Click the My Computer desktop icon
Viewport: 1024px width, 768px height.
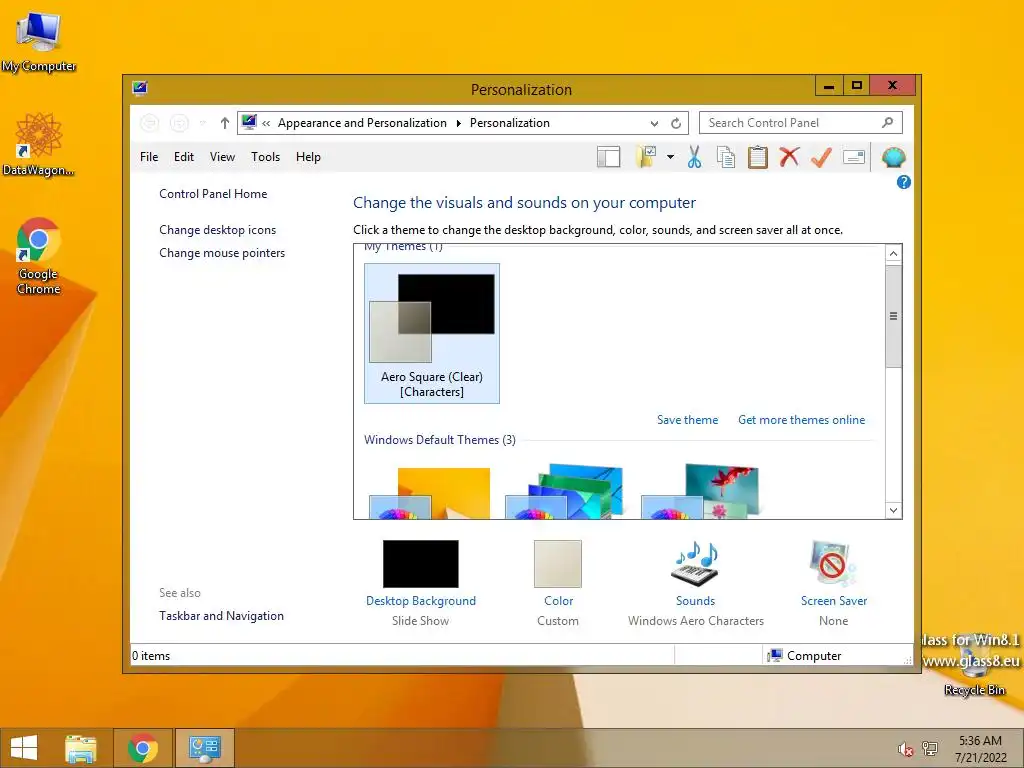pyautogui.click(x=39, y=42)
